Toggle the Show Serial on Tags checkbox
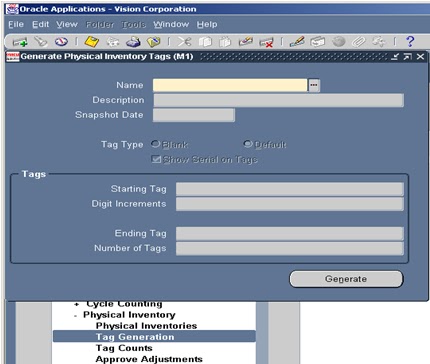The height and width of the screenshot is (364, 430). coord(156,159)
